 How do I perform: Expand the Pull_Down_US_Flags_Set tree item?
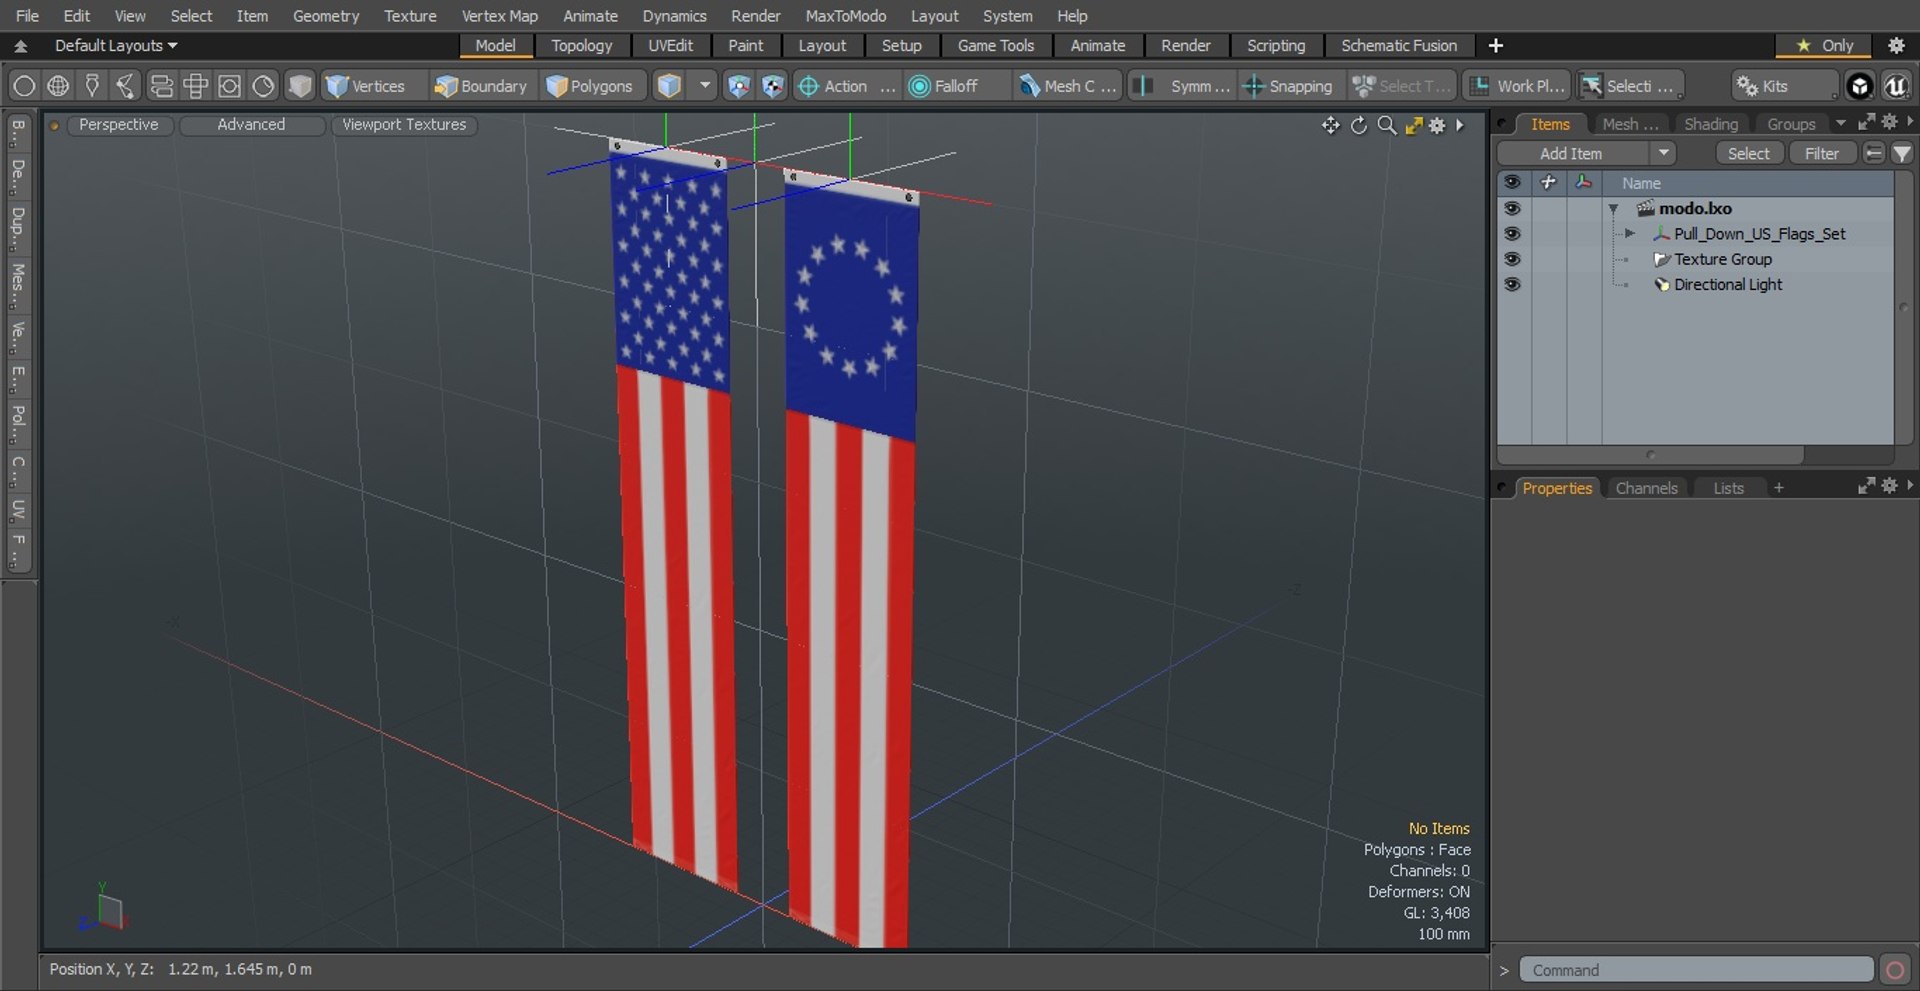pos(1630,233)
